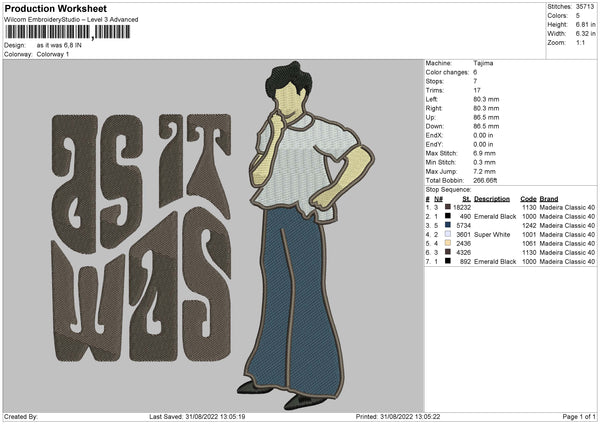The width and height of the screenshot is (600, 424).
Task: Click thread code 1242
Action: [x=529, y=226]
